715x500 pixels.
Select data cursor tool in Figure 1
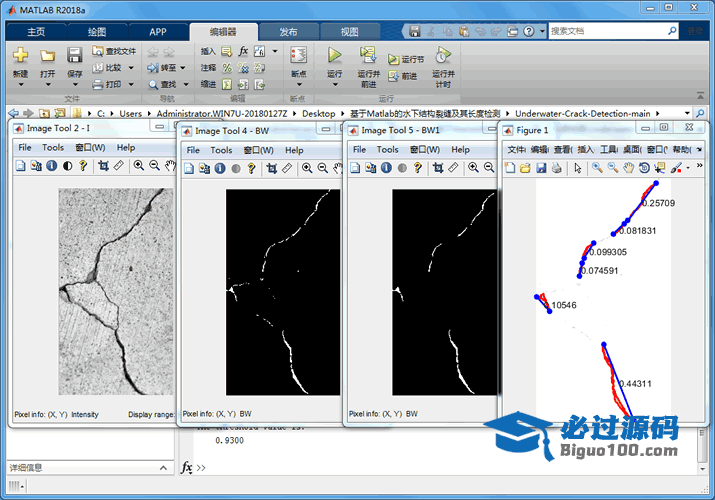click(x=659, y=168)
